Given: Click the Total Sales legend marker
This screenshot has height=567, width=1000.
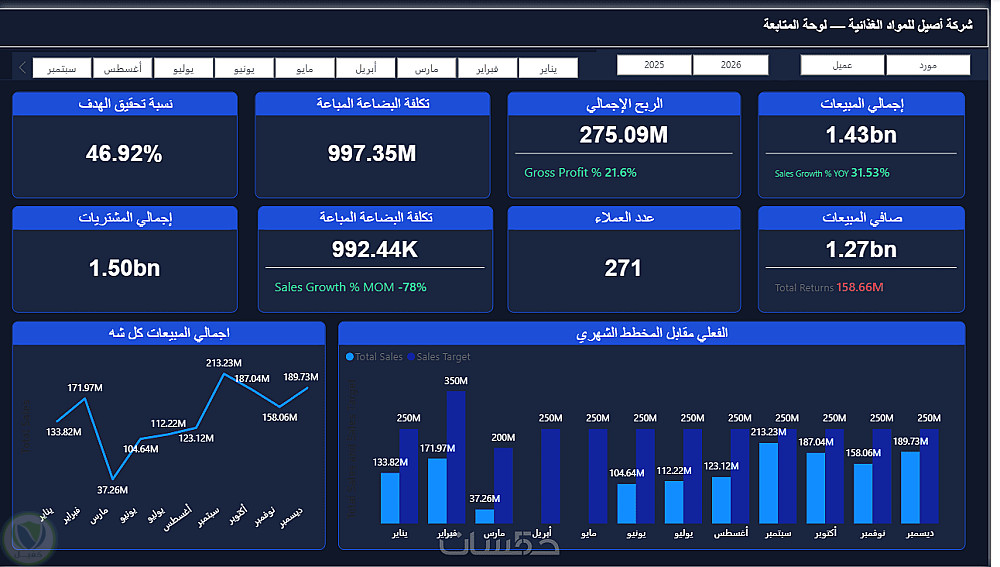Looking at the screenshot, I should (x=349, y=357).
